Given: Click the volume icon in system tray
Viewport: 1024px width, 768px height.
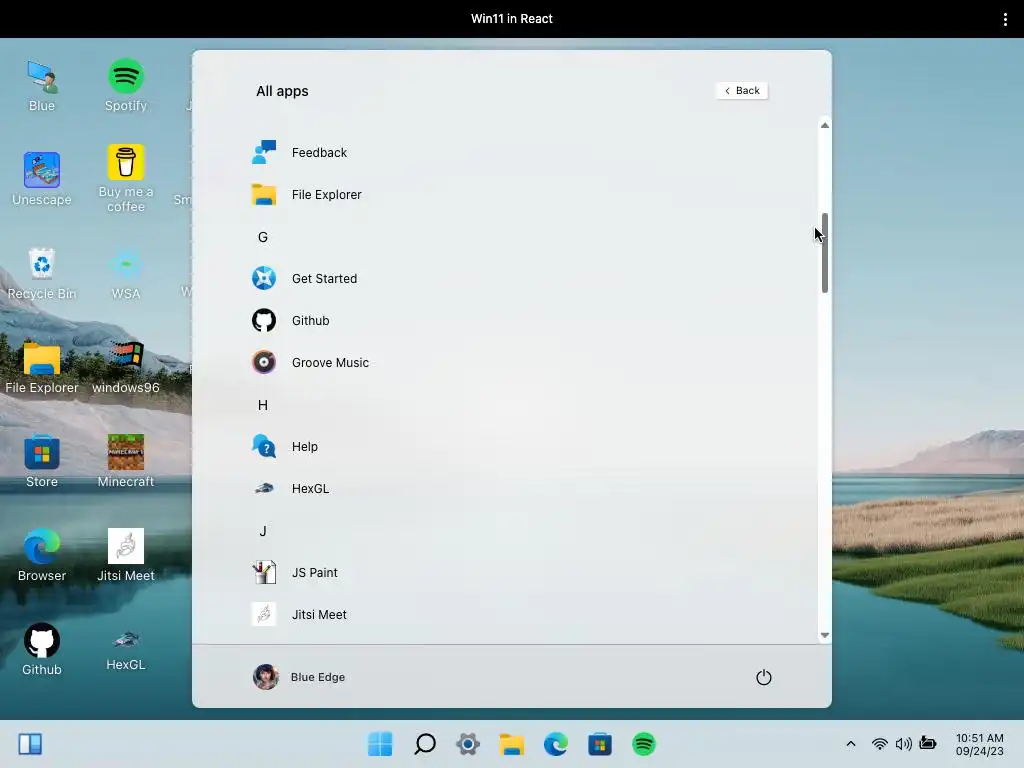Looking at the screenshot, I should 904,744.
